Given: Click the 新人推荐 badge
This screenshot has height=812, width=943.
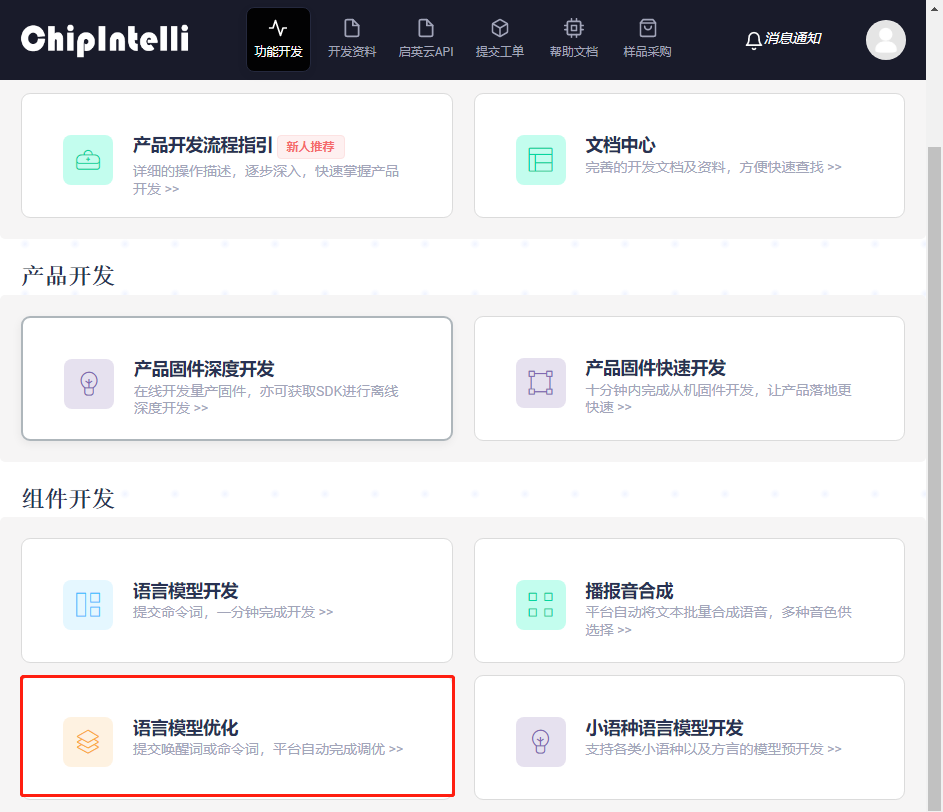Looking at the screenshot, I should (x=311, y=146).
